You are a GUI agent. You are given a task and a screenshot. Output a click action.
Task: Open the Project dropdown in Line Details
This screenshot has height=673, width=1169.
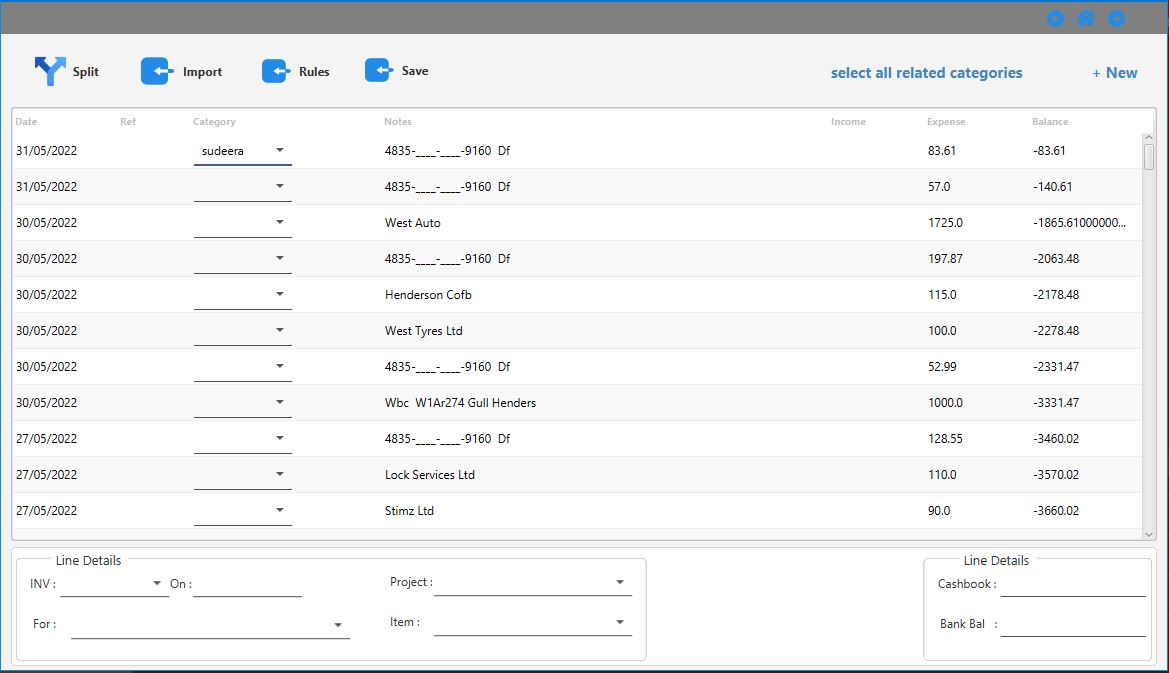pyautogui.click(x=620, y=582)
